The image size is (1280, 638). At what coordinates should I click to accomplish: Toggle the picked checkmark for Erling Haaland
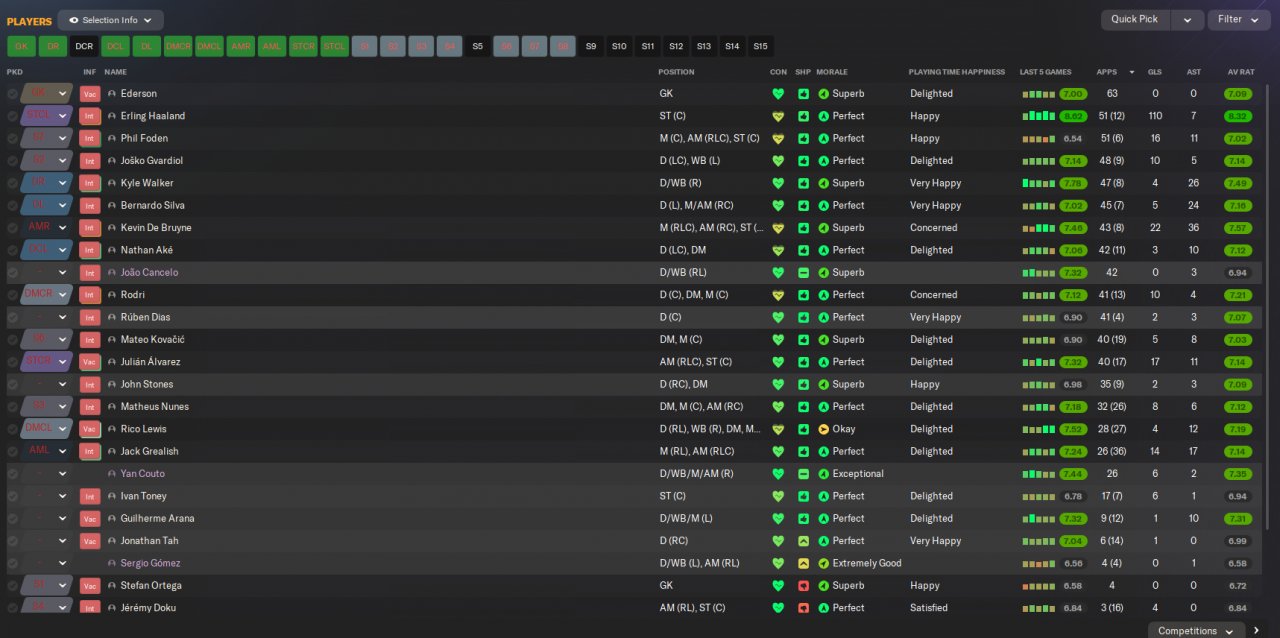(x=13, y=116)
